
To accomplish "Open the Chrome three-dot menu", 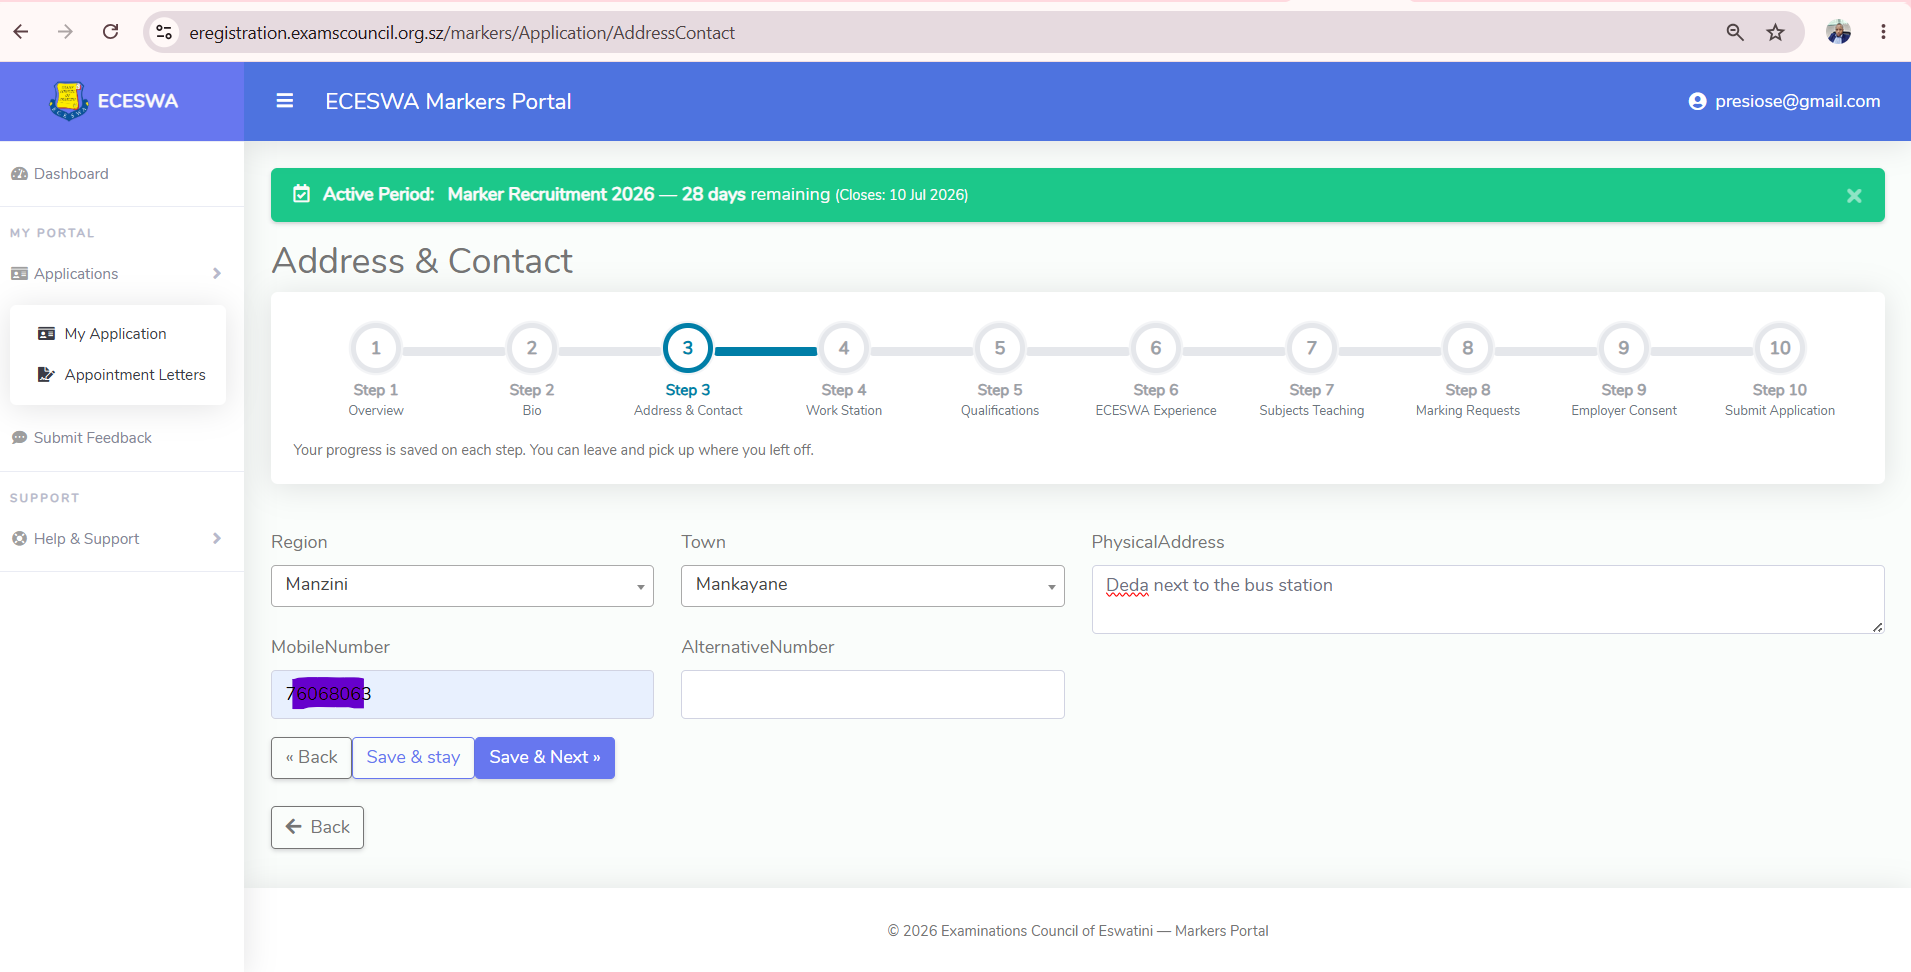I will click(x=1883, y=32).
